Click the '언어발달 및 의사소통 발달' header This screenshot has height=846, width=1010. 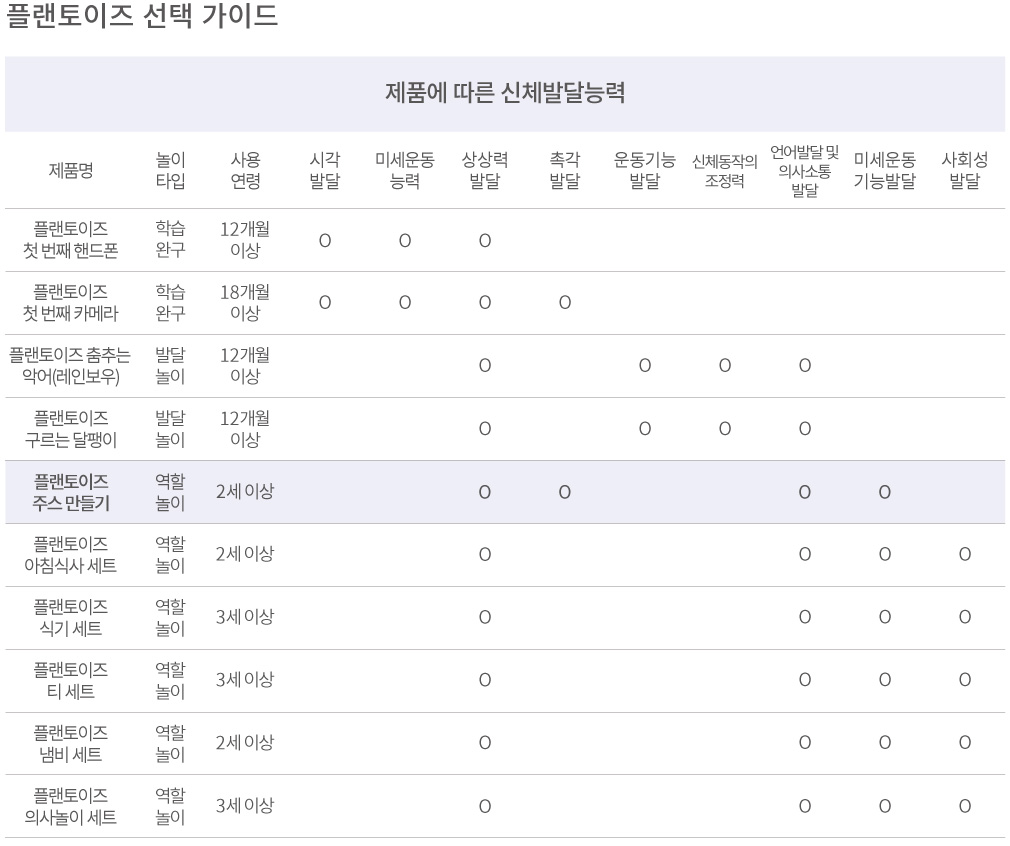(x=805, y=171)
